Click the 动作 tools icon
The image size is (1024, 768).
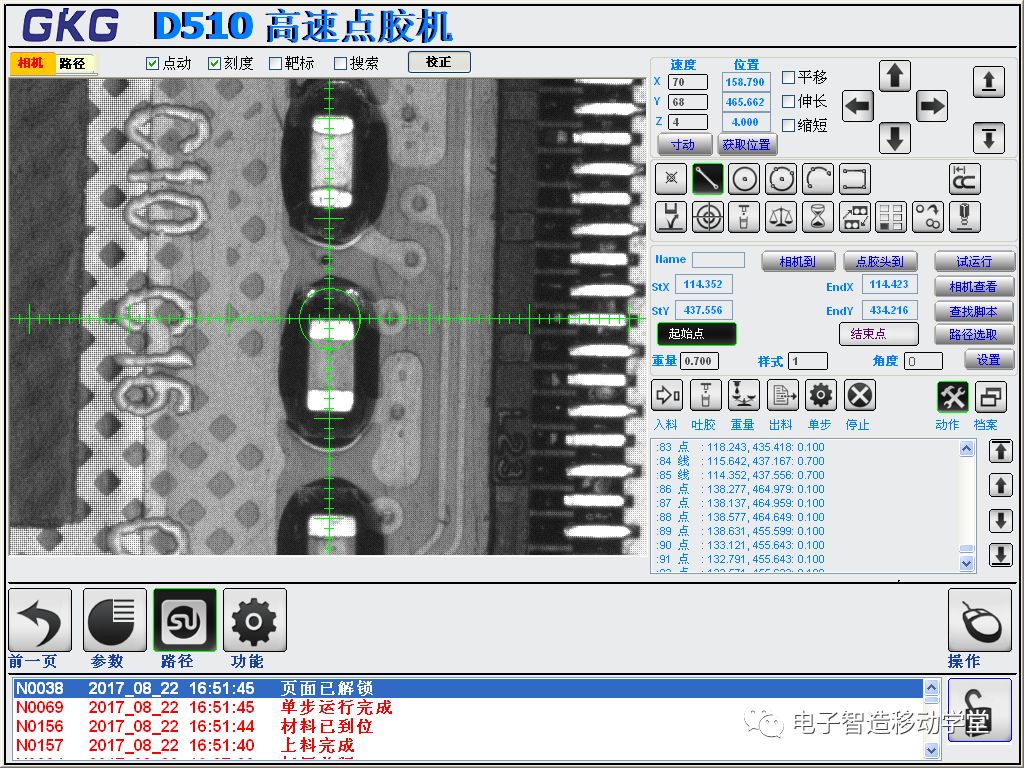click(953, 396)
